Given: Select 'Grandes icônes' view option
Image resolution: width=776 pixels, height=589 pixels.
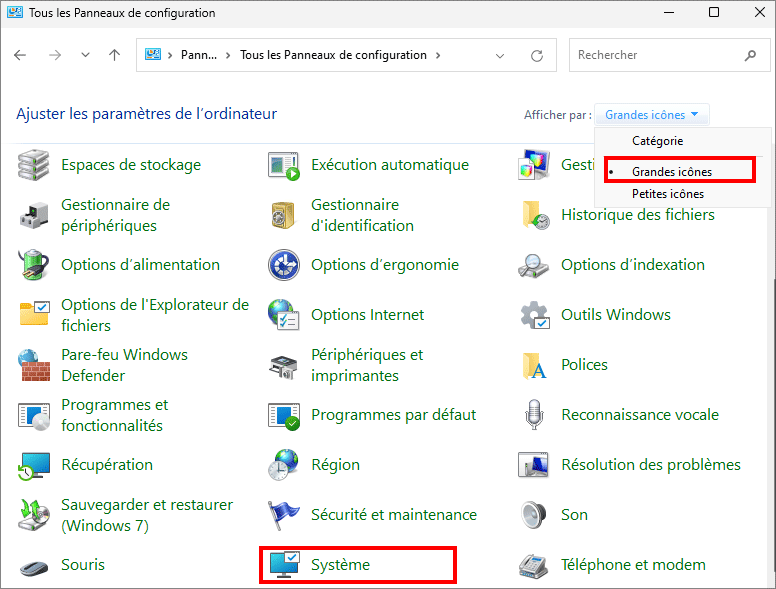Looking at the screenshot, I should 672,172.
